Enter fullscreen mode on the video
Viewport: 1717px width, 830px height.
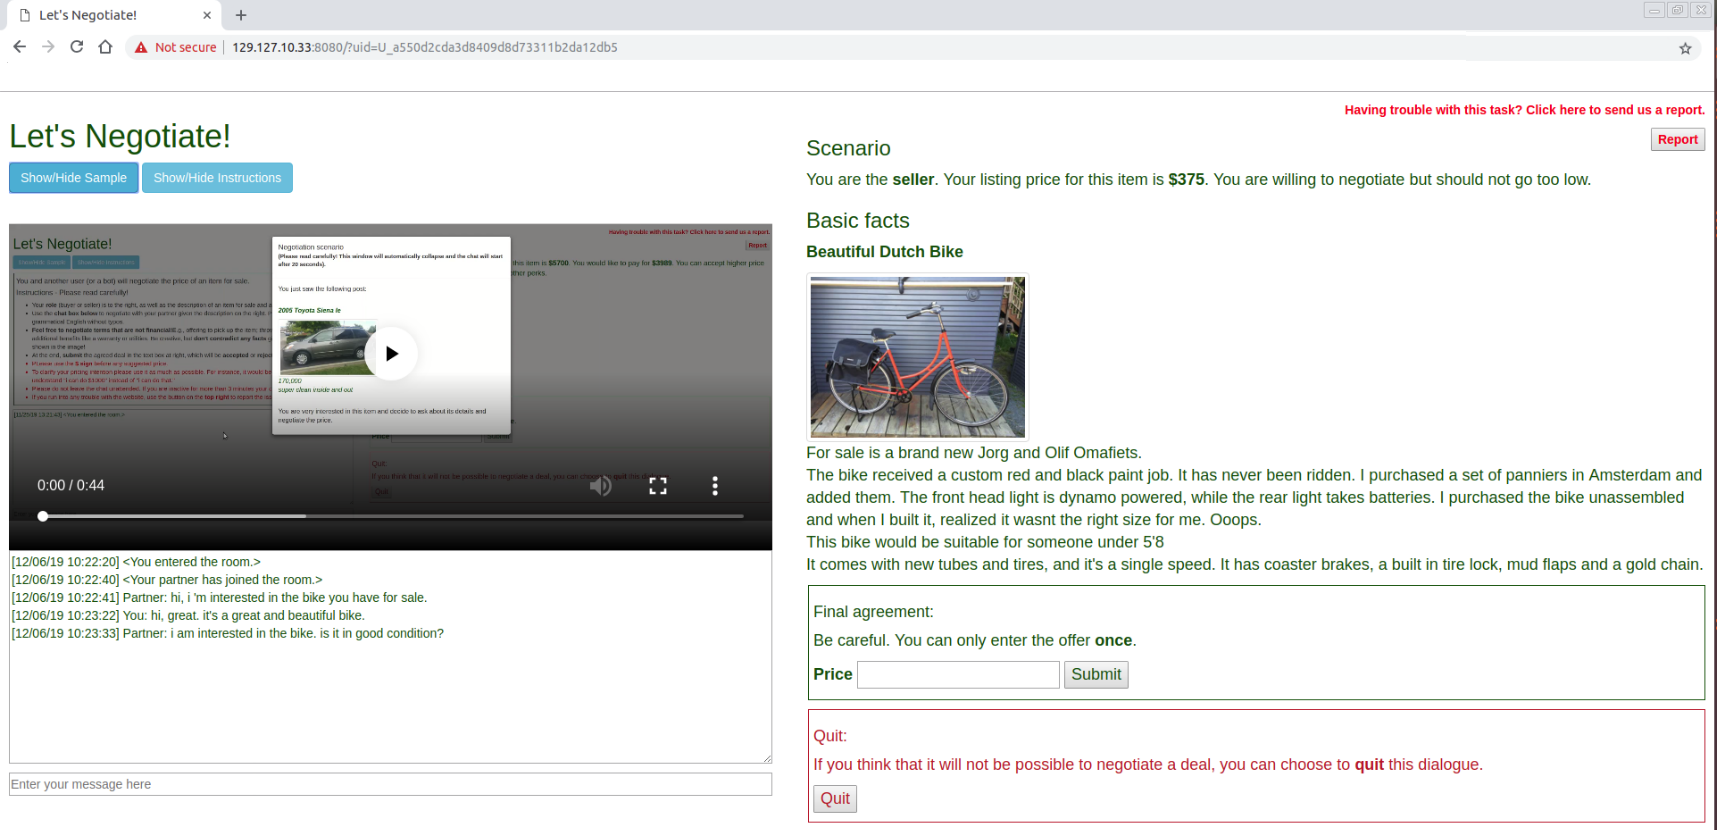pos(658,486)
